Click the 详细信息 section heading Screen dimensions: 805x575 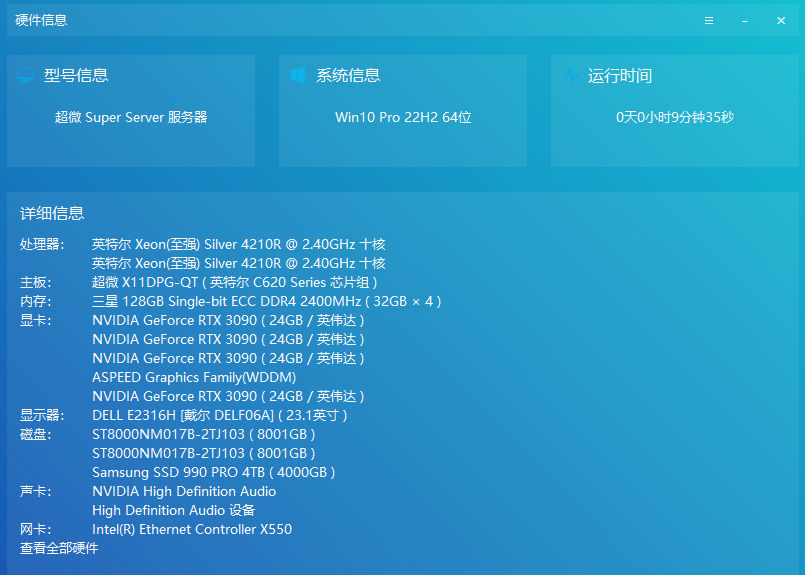[52, 213]
